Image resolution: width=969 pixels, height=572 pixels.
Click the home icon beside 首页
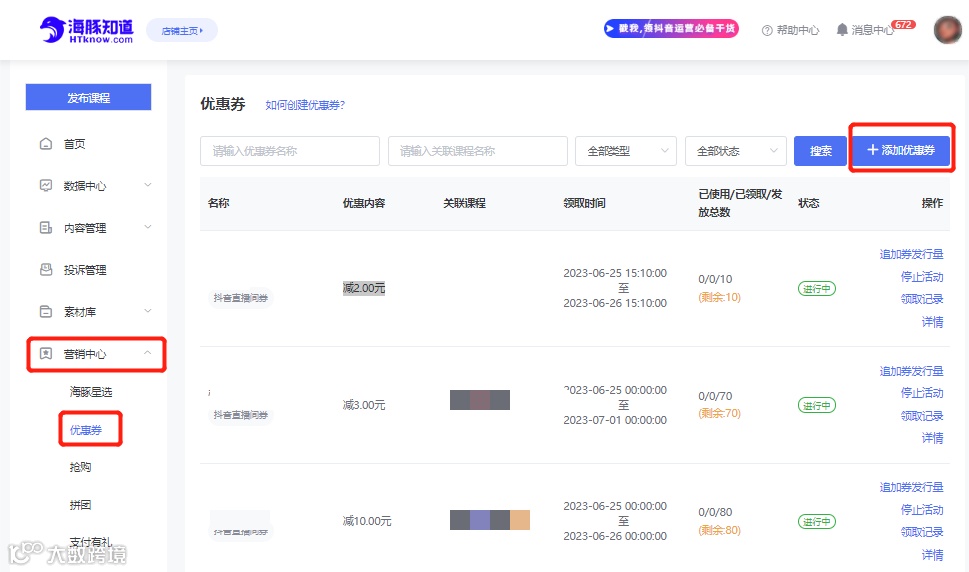pos(46,144)
